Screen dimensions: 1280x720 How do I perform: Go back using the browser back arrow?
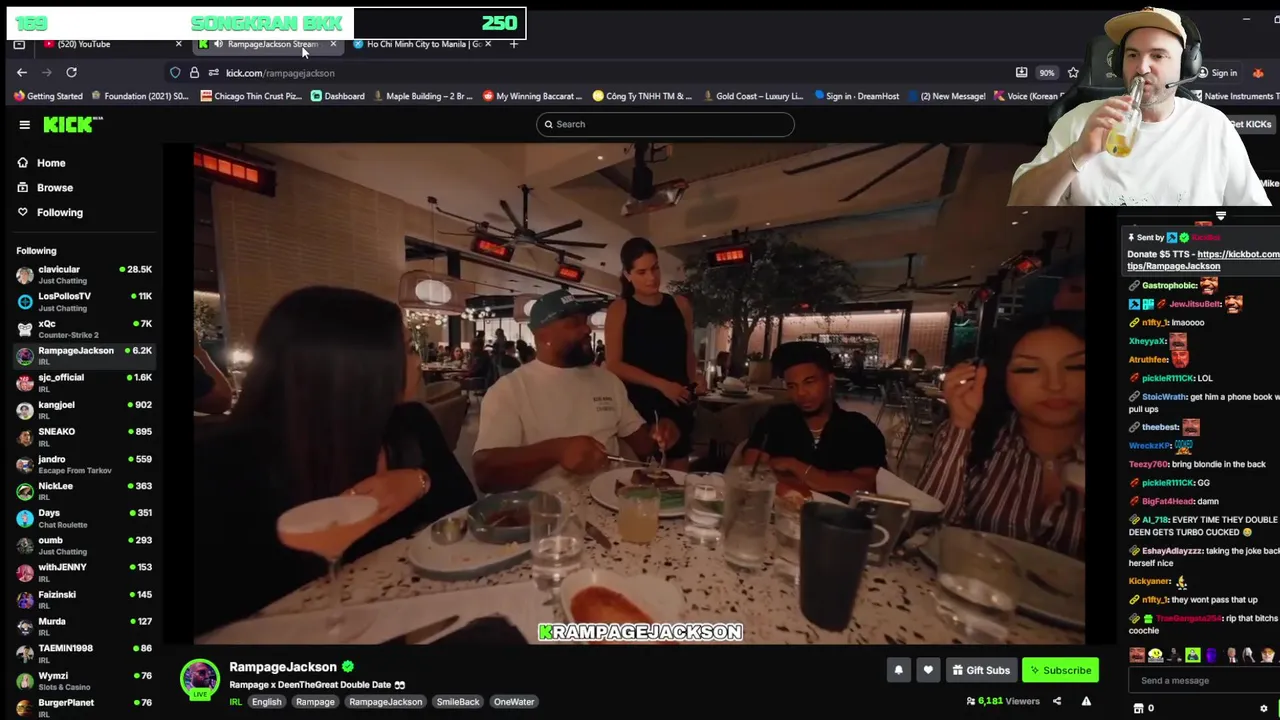click(22, 72)
